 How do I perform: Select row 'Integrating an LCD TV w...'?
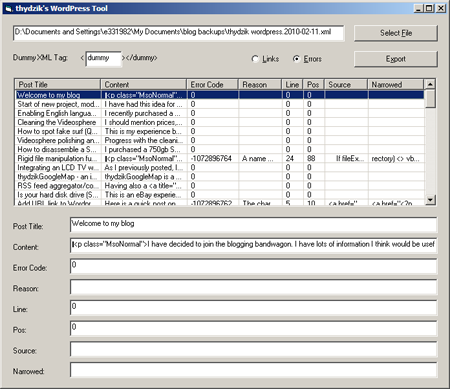pos(220,167)
